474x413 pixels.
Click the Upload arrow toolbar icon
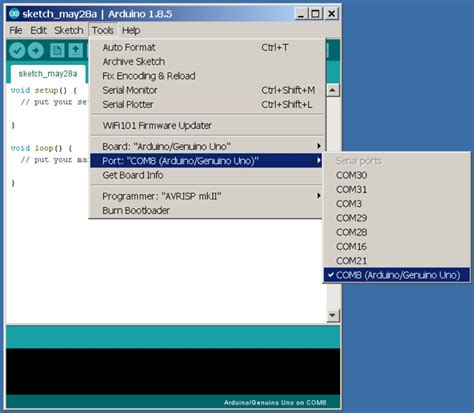point(36,51)
